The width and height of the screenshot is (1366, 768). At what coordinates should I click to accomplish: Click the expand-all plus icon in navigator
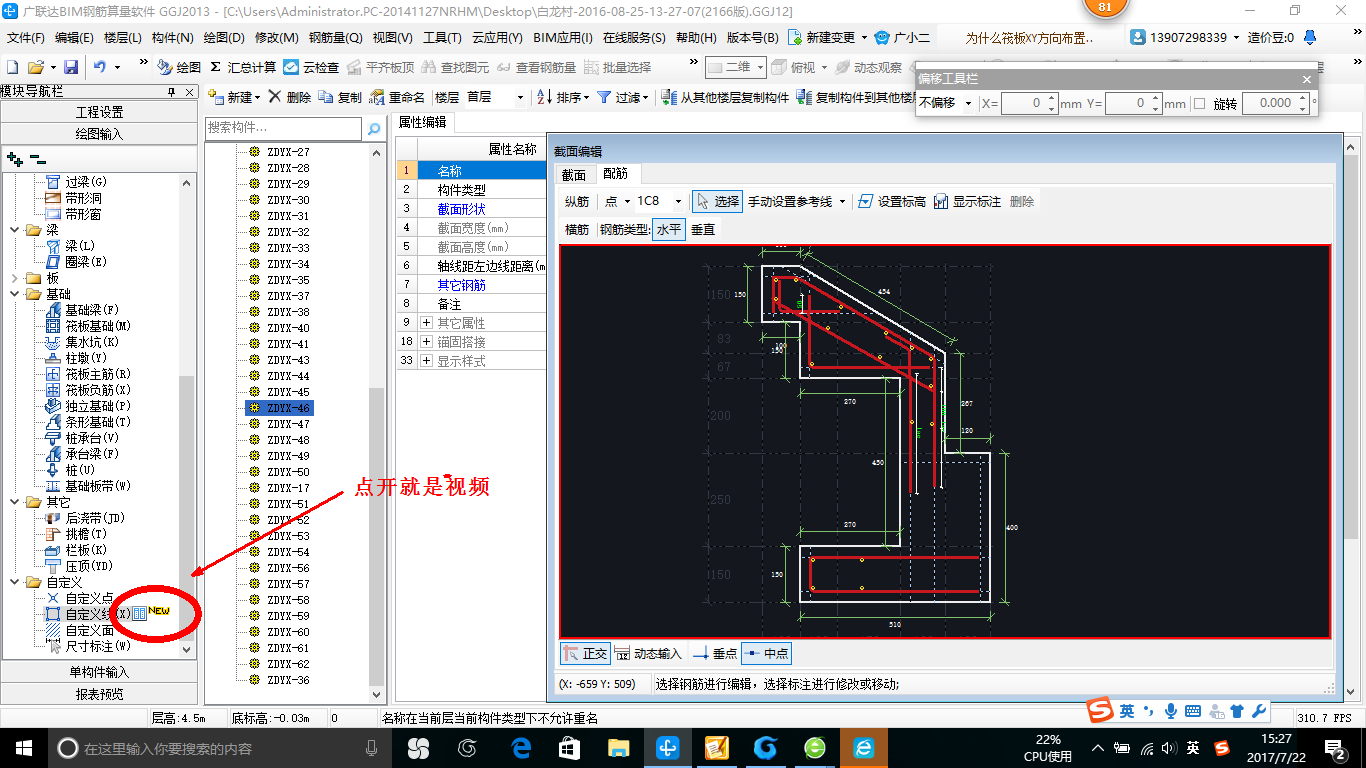14,158
